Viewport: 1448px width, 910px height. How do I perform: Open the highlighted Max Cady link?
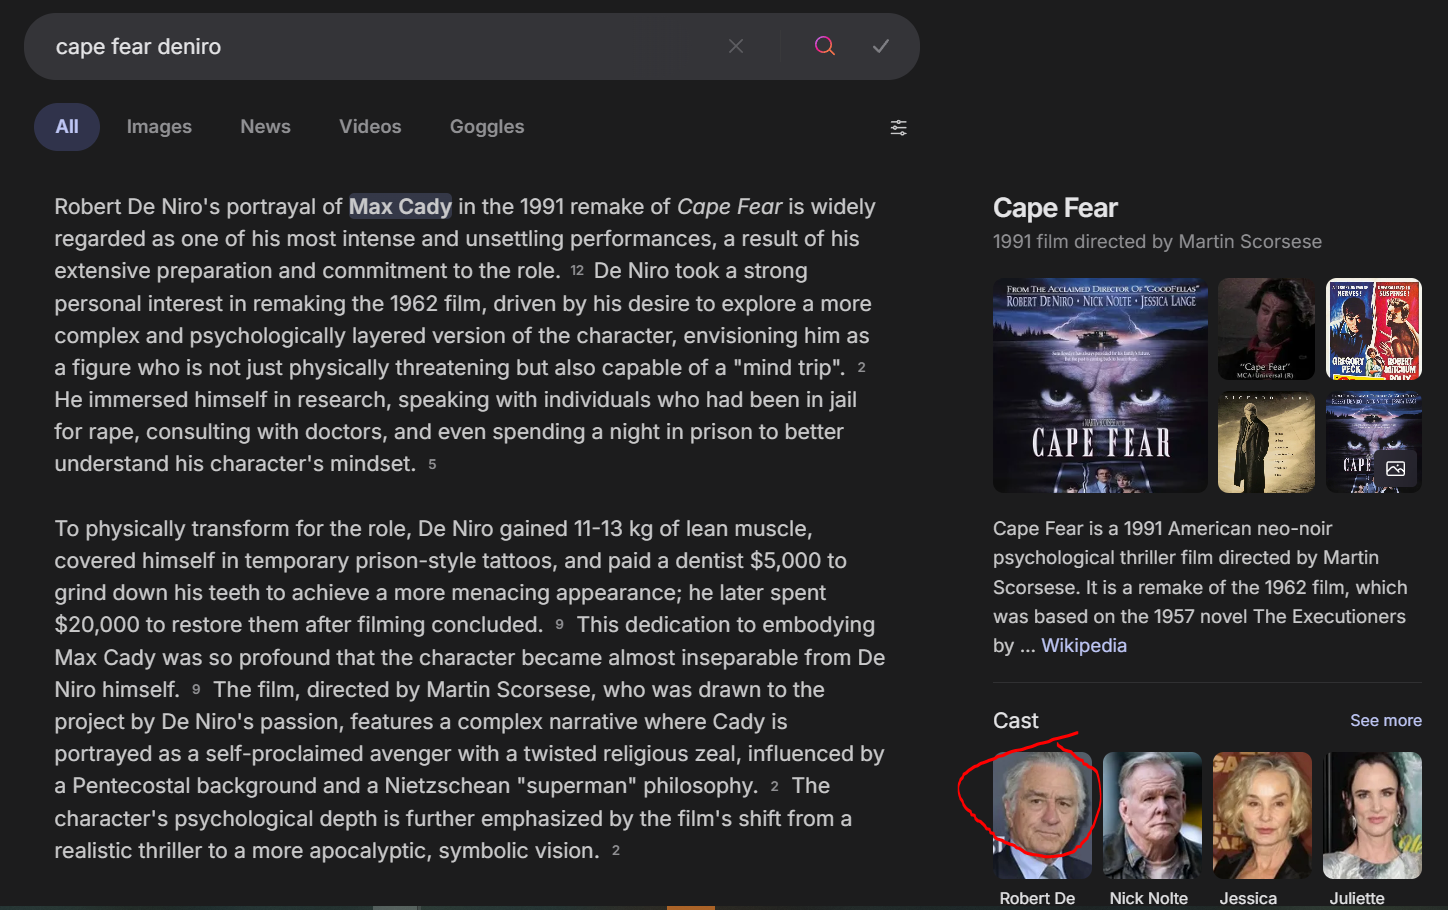point(400,207)
